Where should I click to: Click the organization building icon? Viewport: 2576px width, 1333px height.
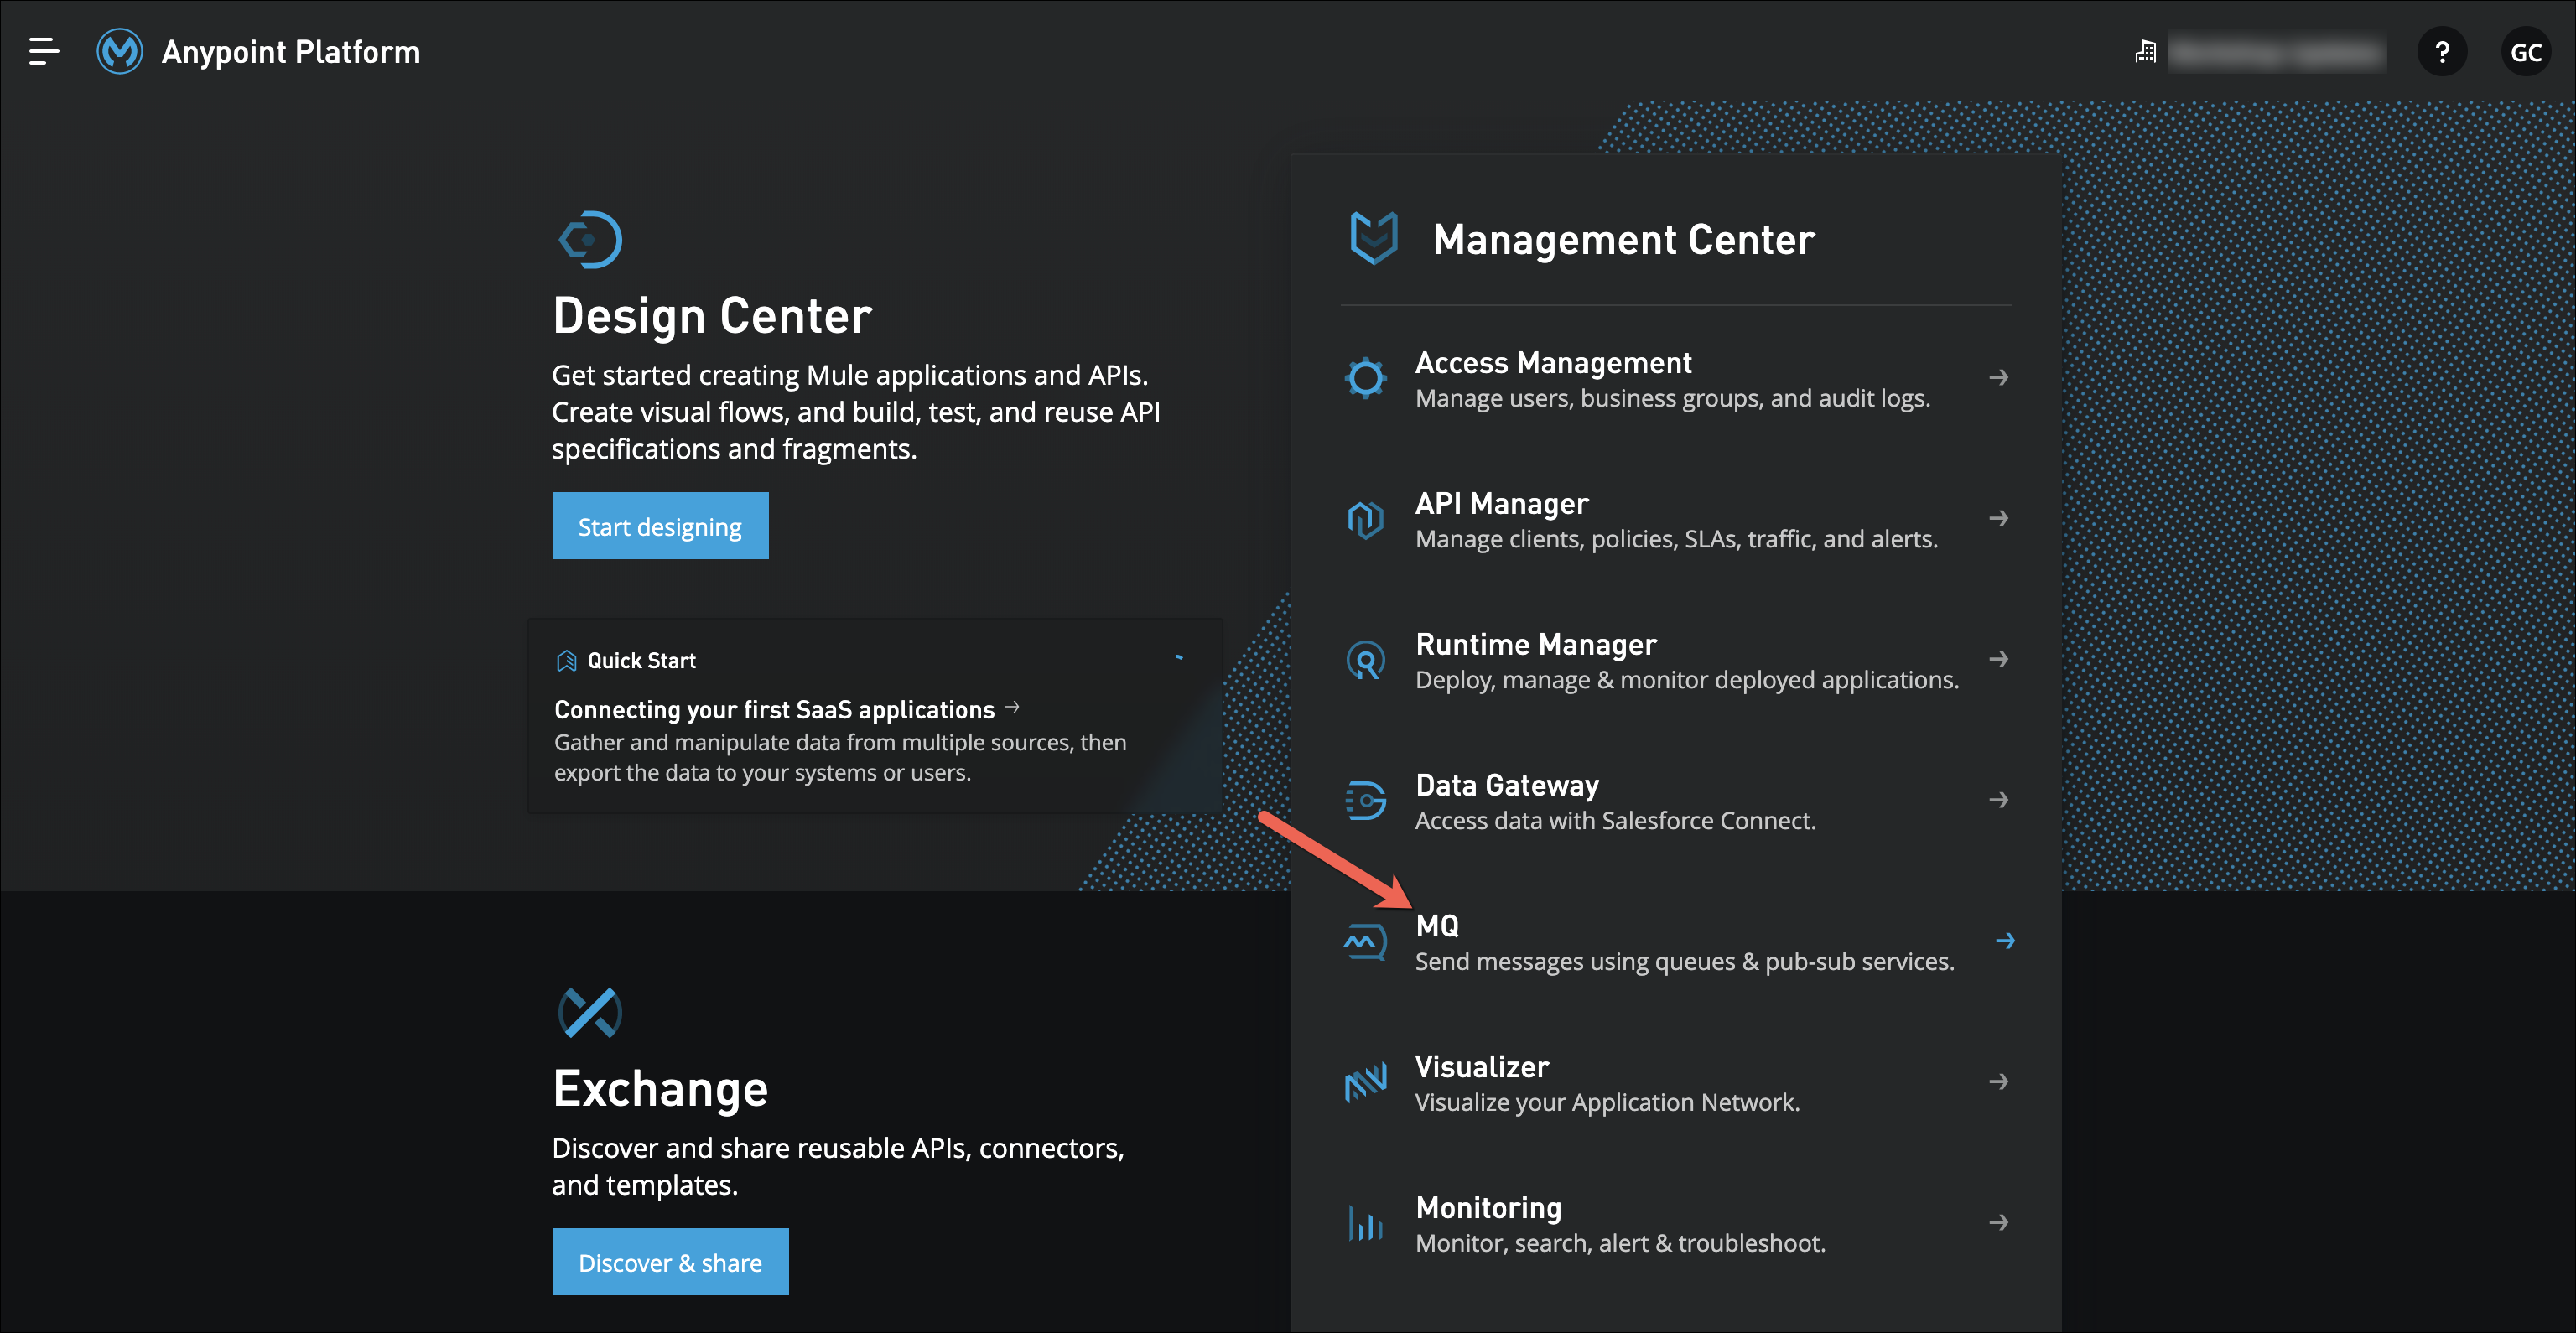pyautogui.click(x=2145, y=51)
